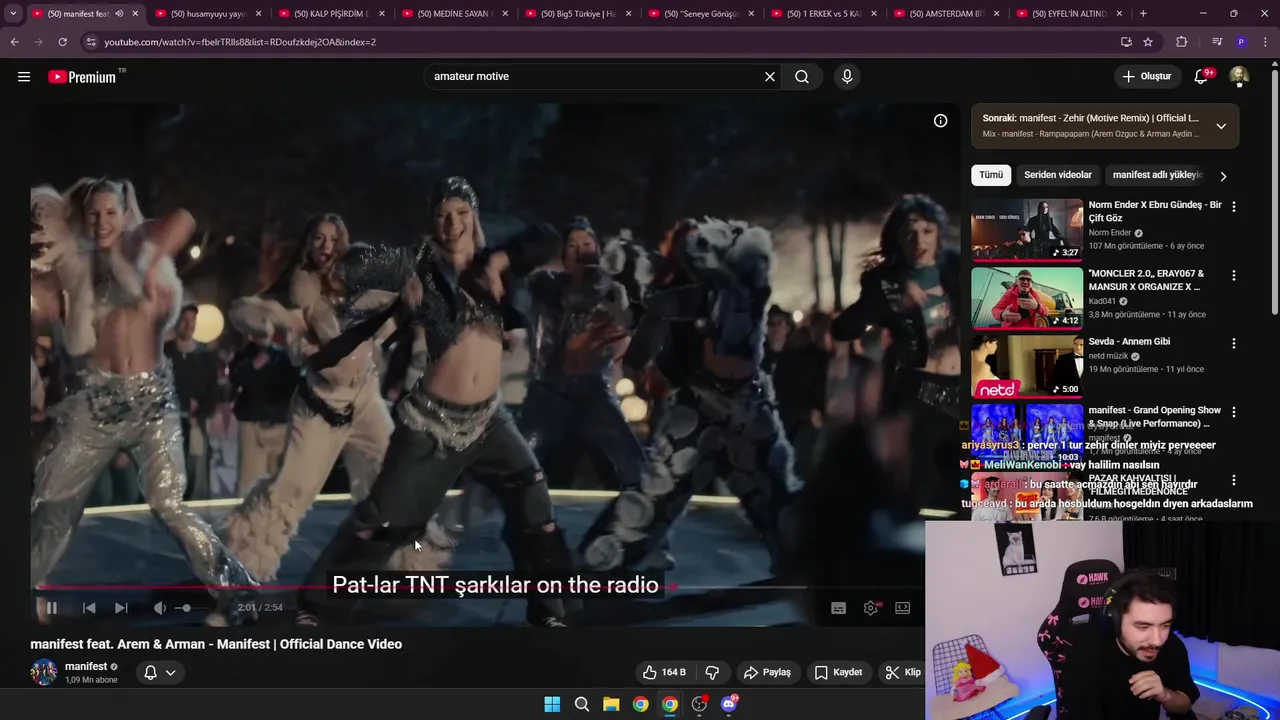1280x720 pixels.
Task: Open Chrome three-dot menu
Action: click(x=1265, y=42)
